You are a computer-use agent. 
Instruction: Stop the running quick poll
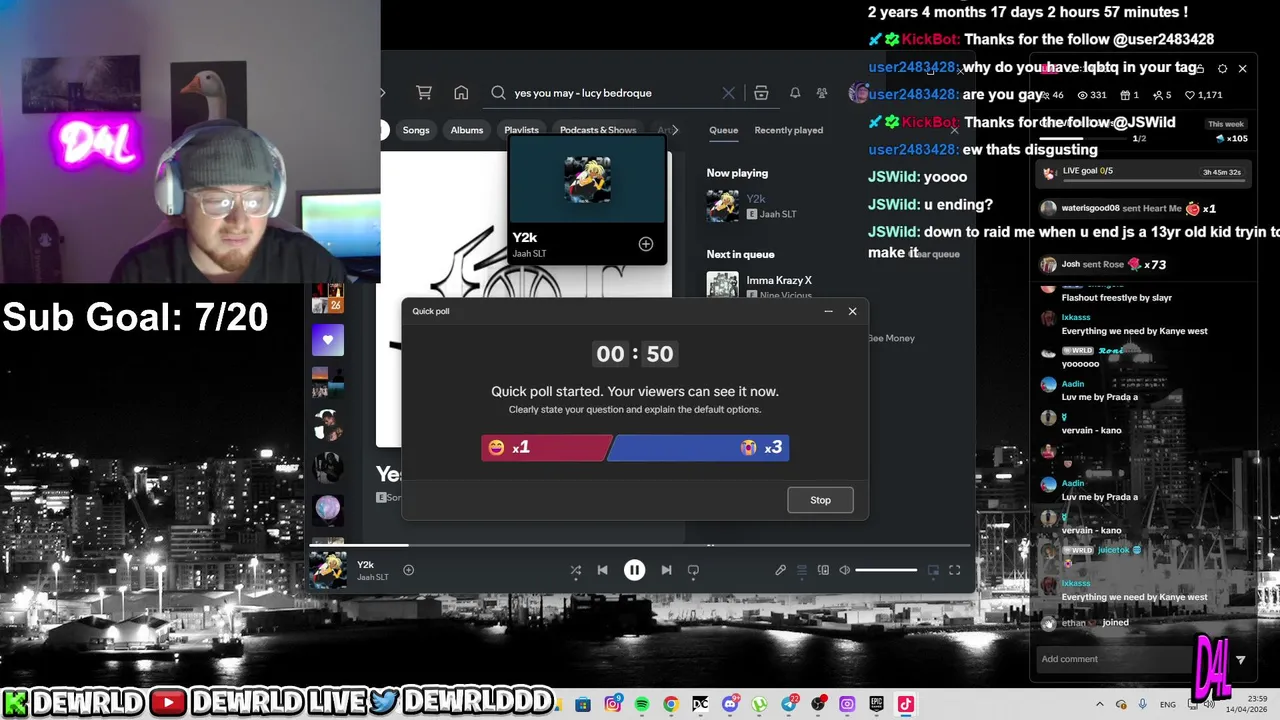click(x=820, y=500)
